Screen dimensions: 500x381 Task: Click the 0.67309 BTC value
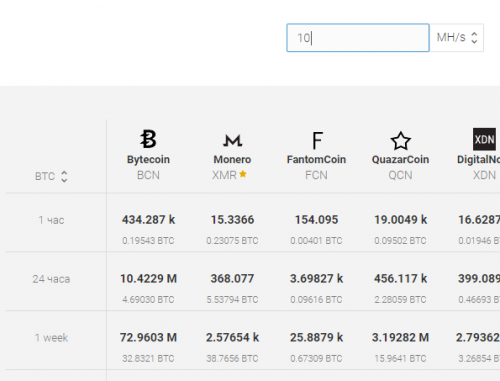coord(316,359)
